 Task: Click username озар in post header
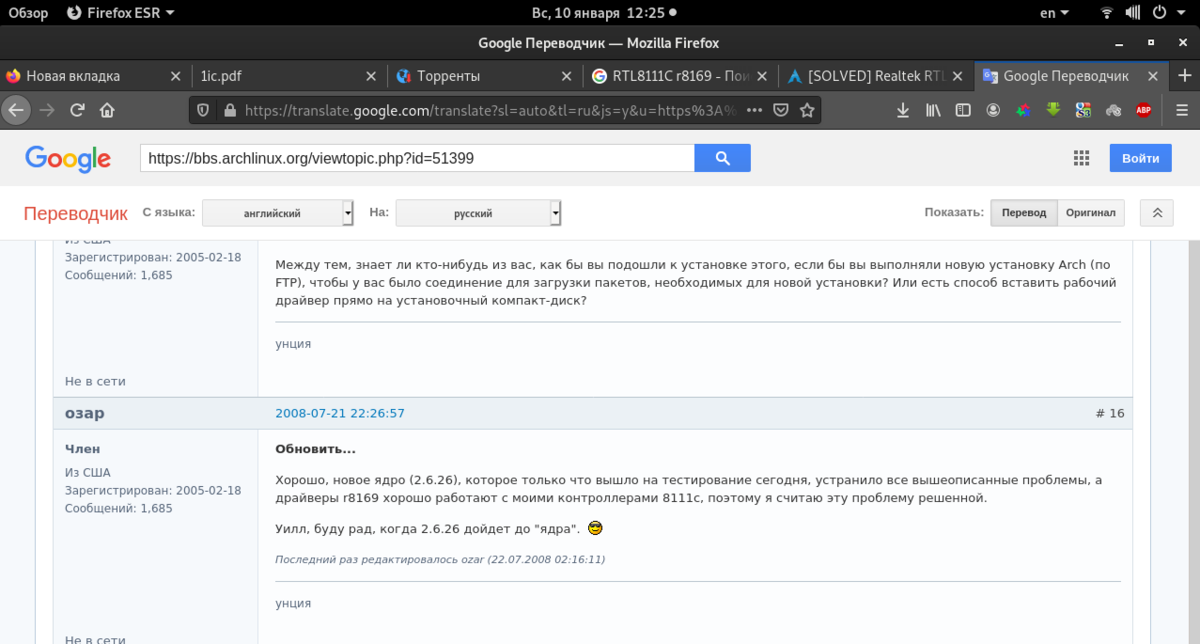point(85,413)
